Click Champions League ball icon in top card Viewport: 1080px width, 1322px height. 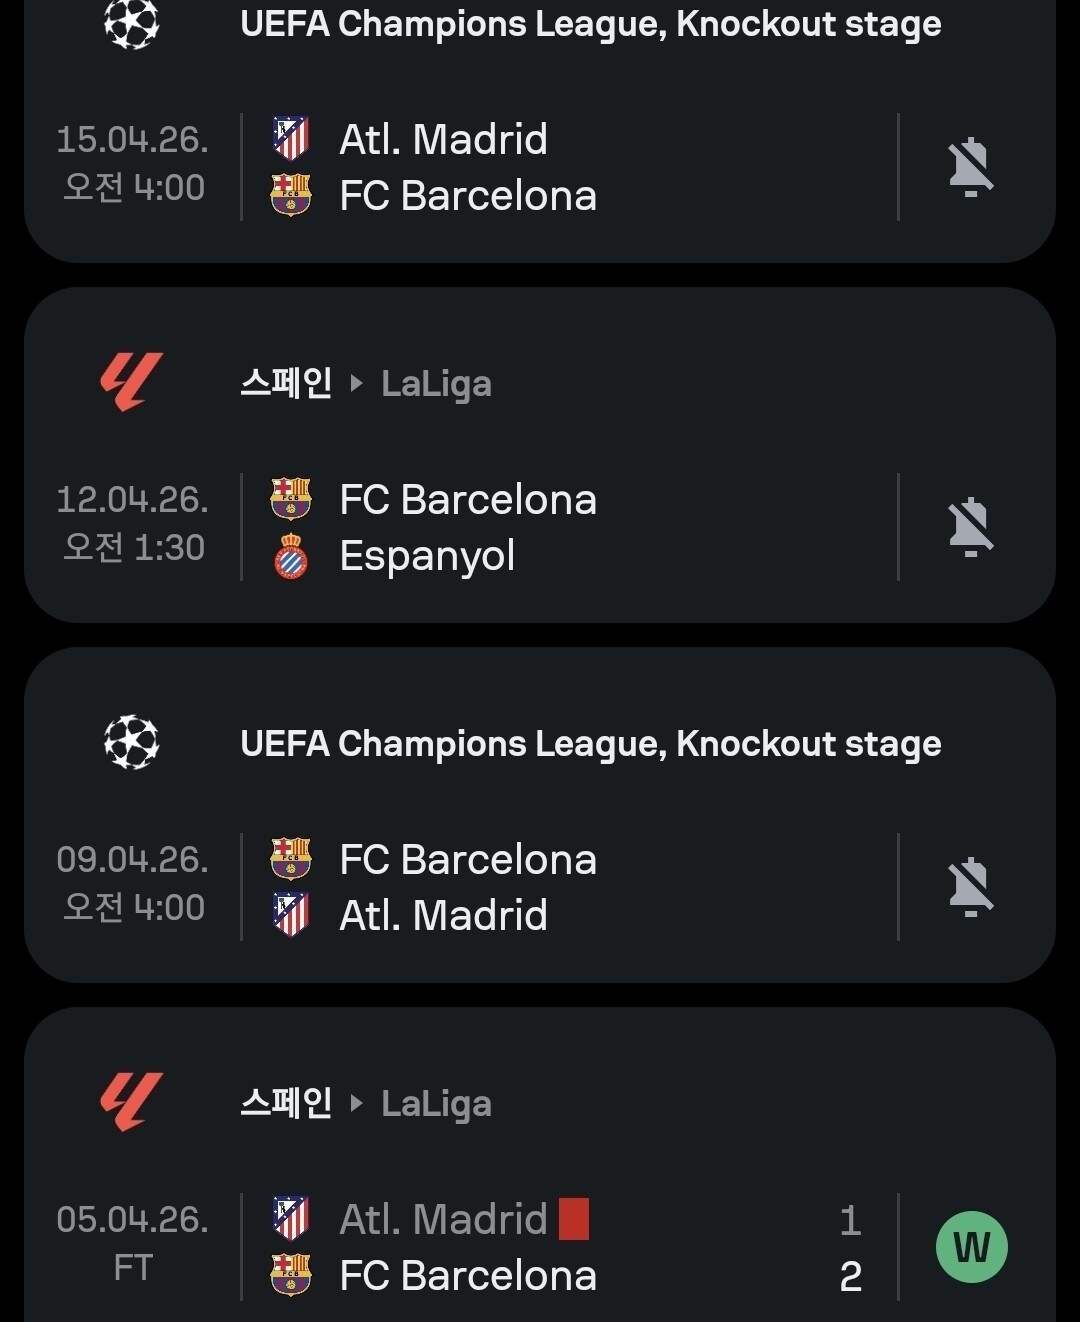click(132, 24)
